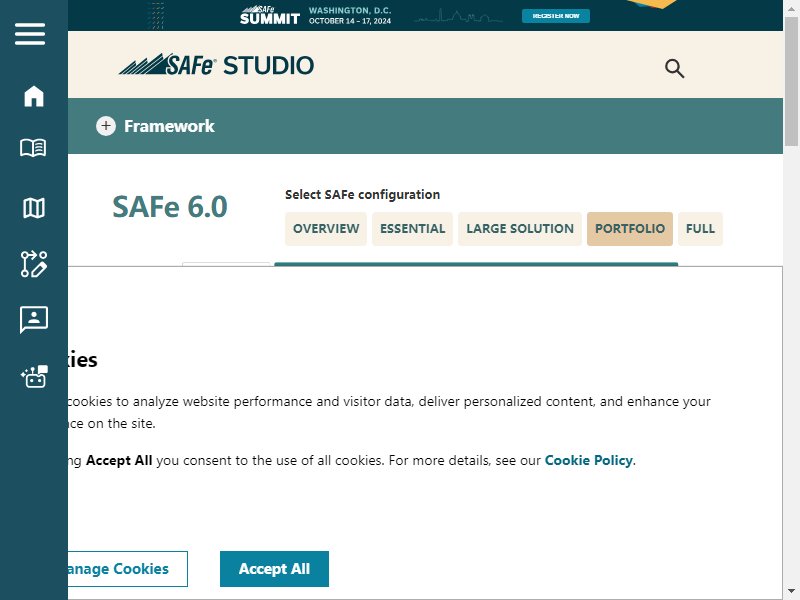
Task: Click the Manage Cookies button
Action: [x=128, y=569]
